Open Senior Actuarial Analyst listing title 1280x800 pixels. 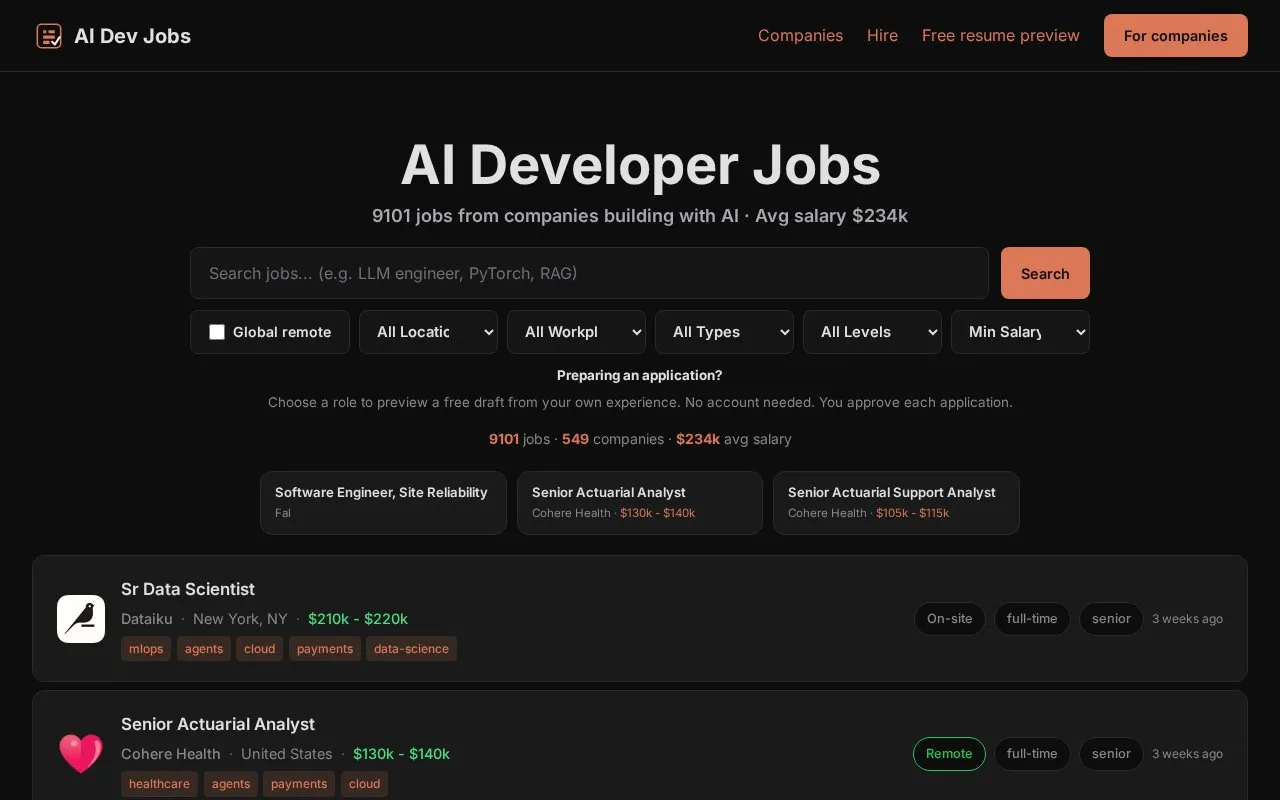point(218,724)
